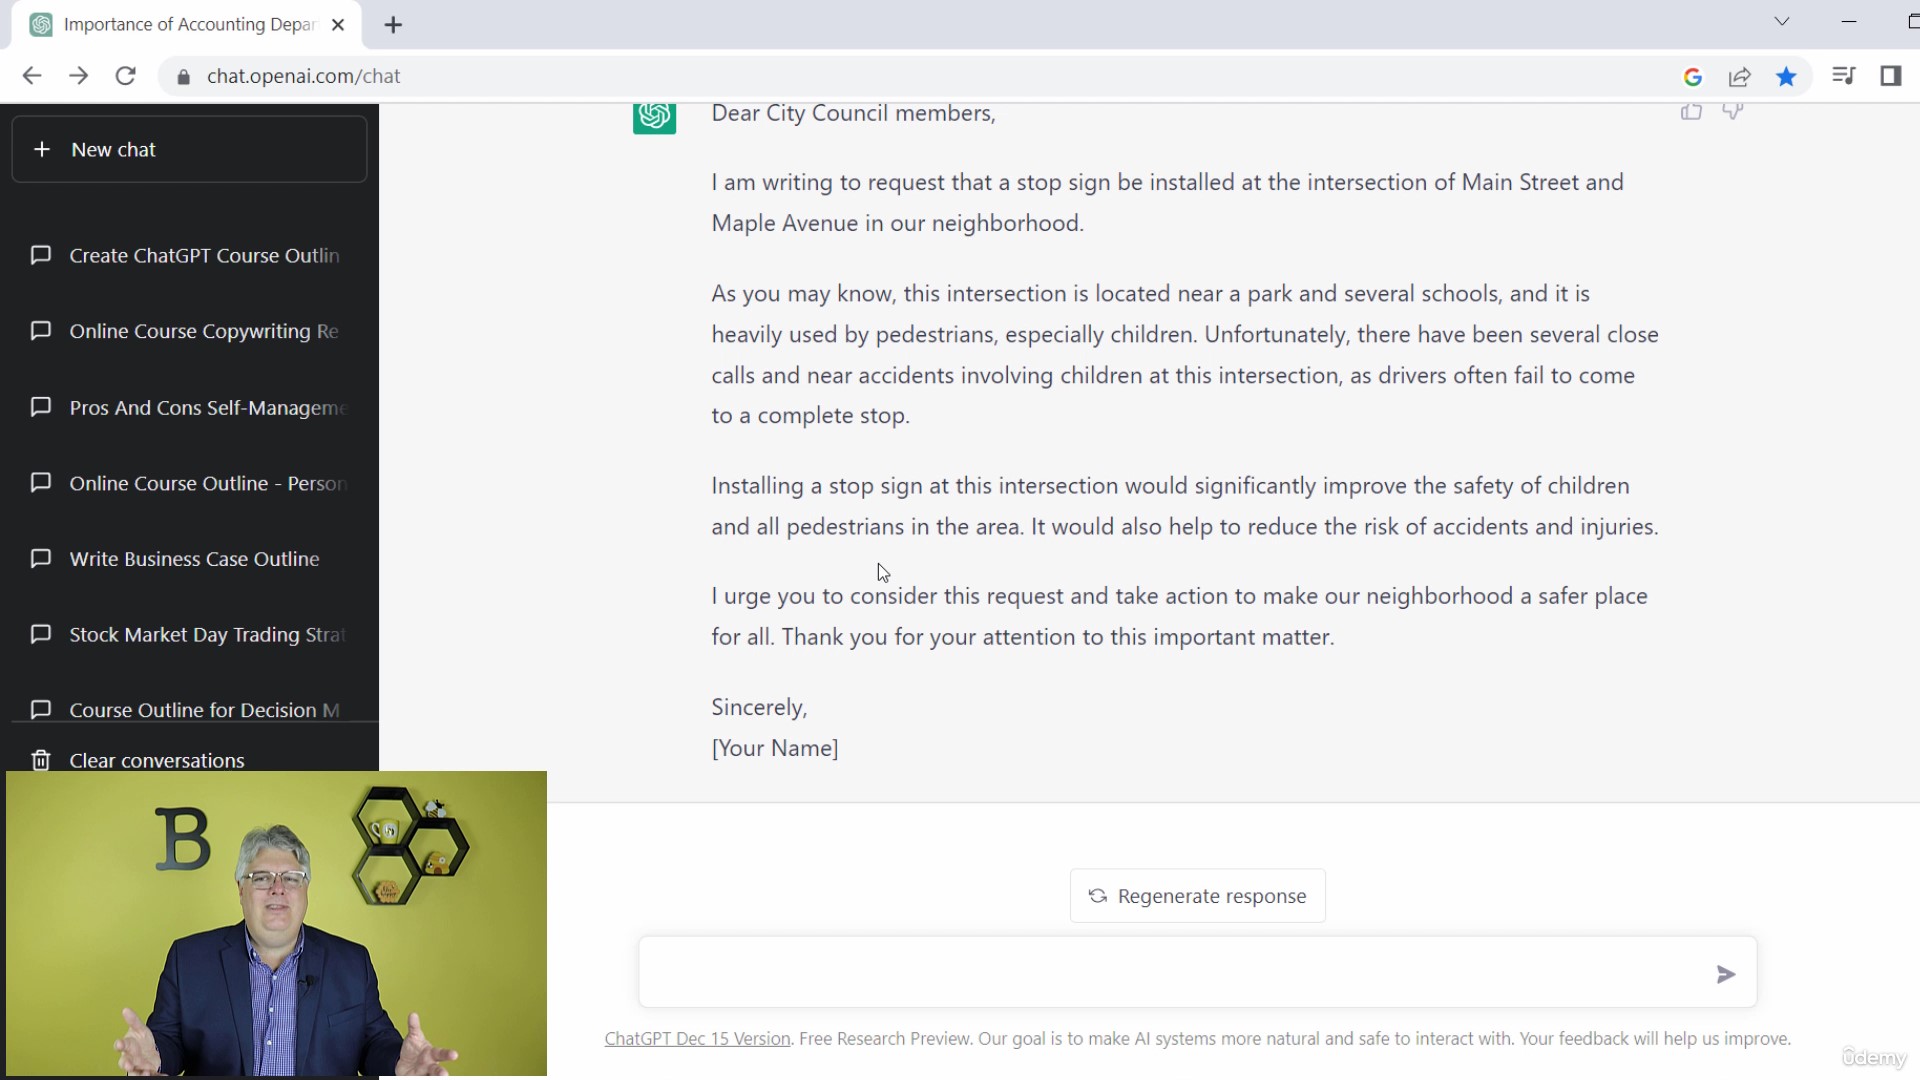Open Create ChatGPT Course Outline conversation
1920x1080 pixels.
189,256
